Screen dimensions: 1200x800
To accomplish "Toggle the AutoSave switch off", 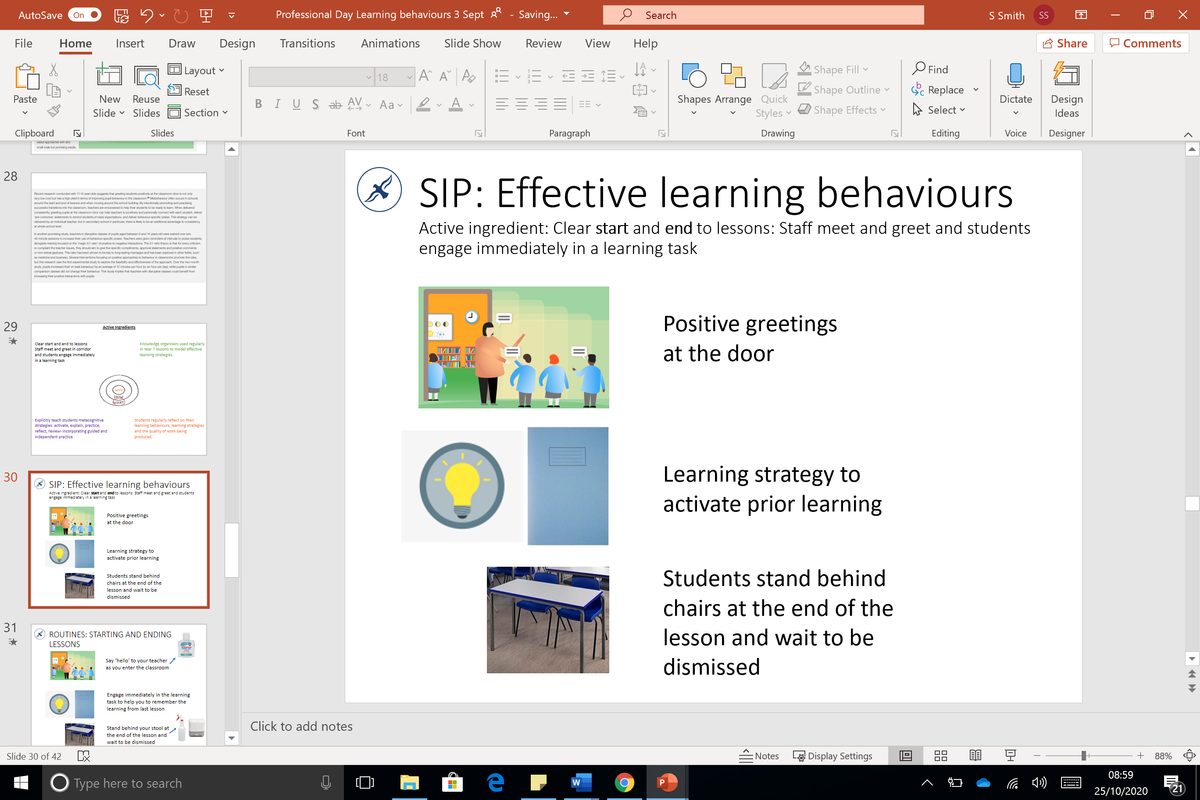I will coord(85,15).
